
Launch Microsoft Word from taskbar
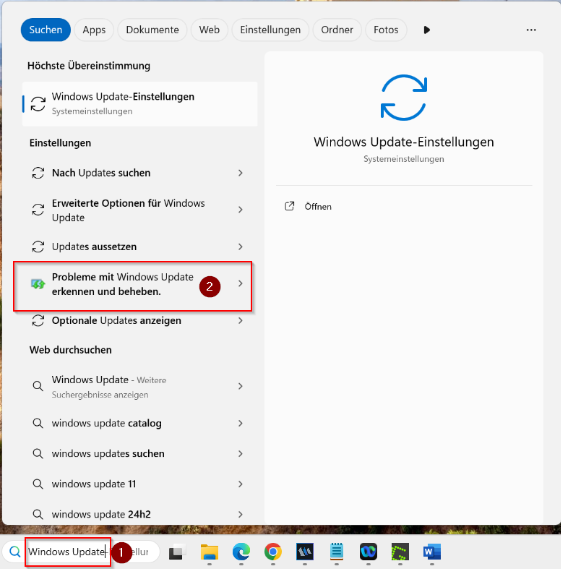432,552
